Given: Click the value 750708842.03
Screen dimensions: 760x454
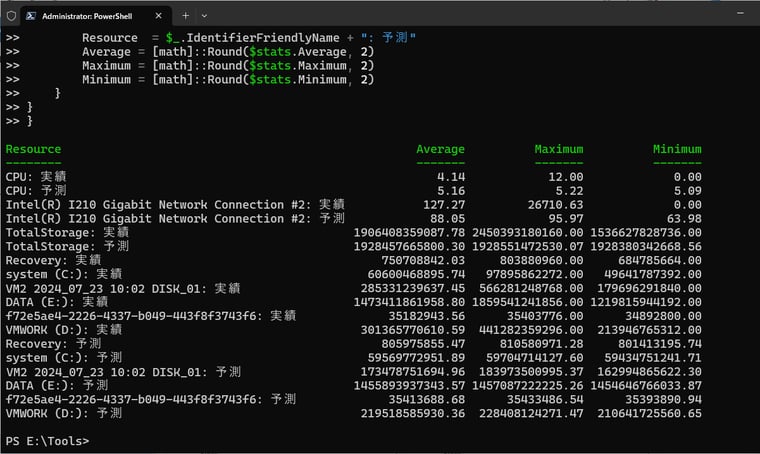Looking at the screenshot, I should click(423, 261).
